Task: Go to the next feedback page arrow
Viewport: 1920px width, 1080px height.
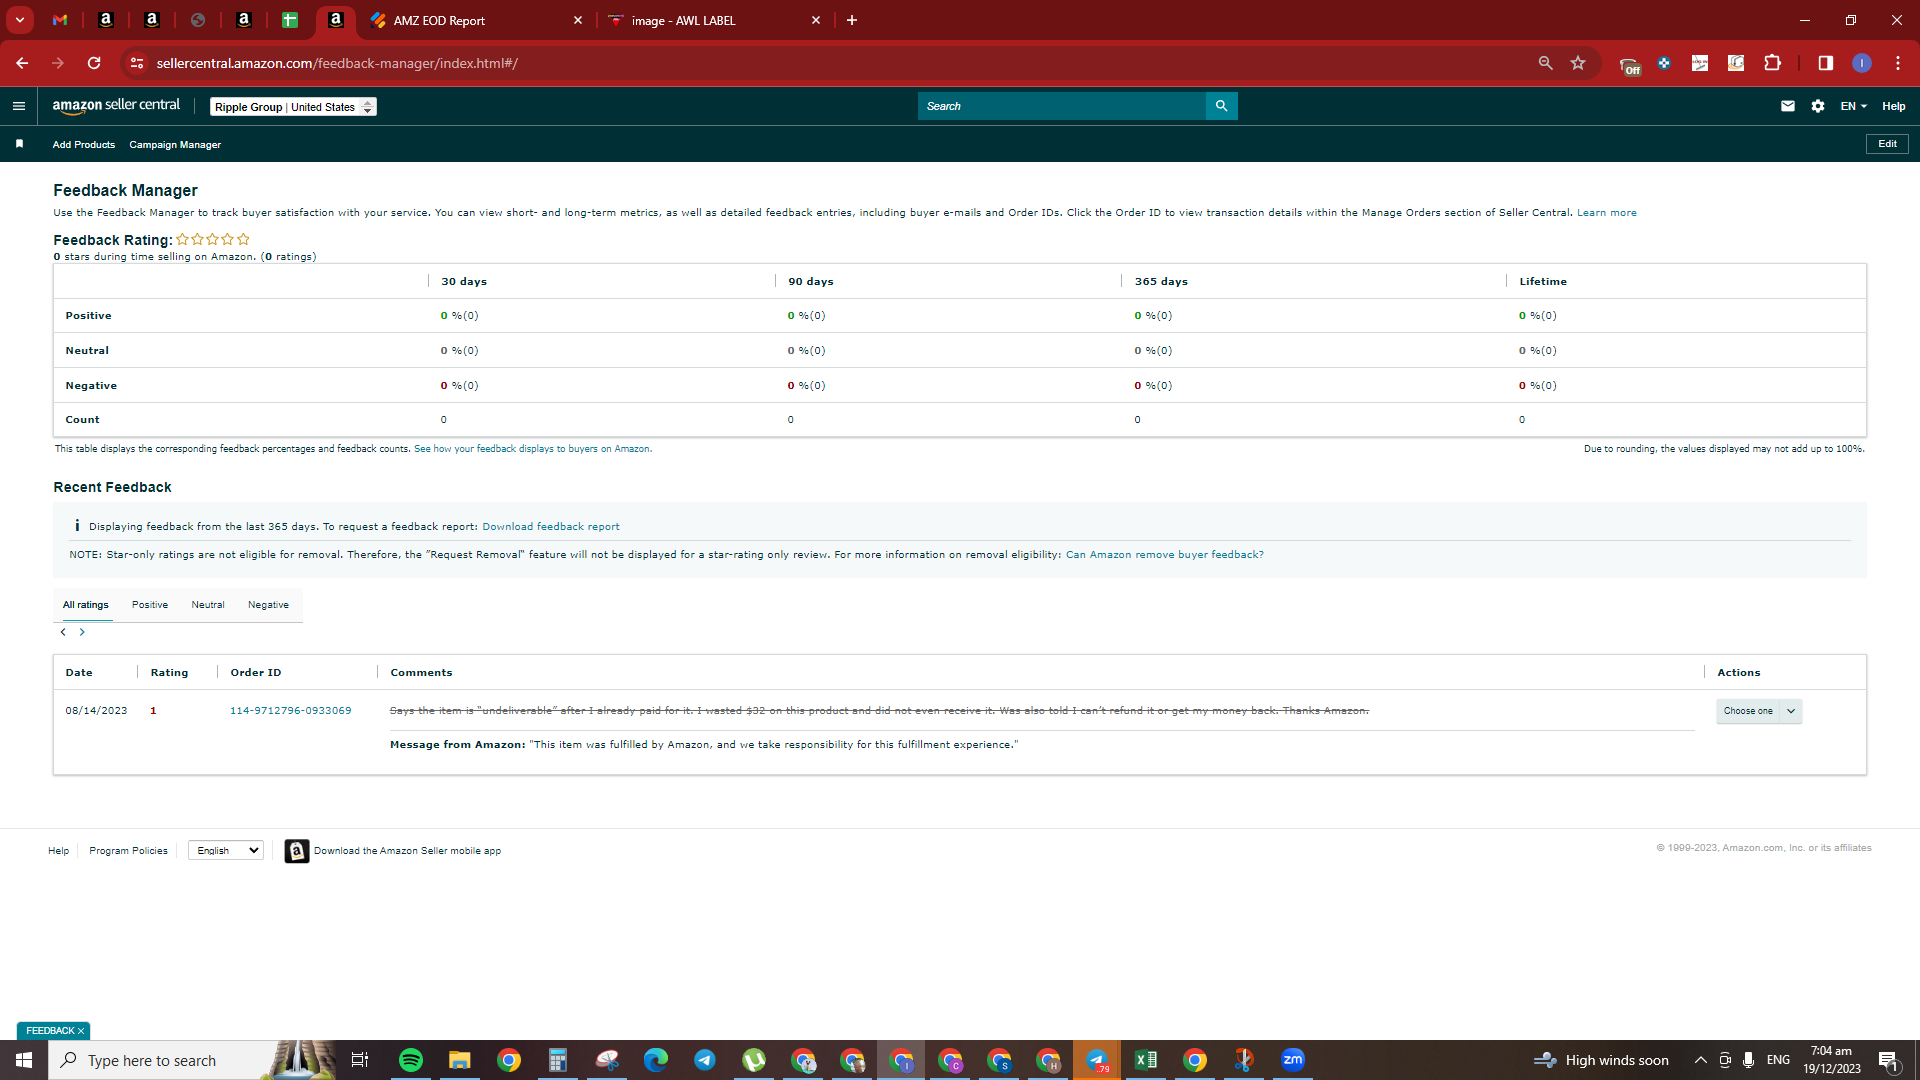Action: pyautogui.click(x=82, y=632)
